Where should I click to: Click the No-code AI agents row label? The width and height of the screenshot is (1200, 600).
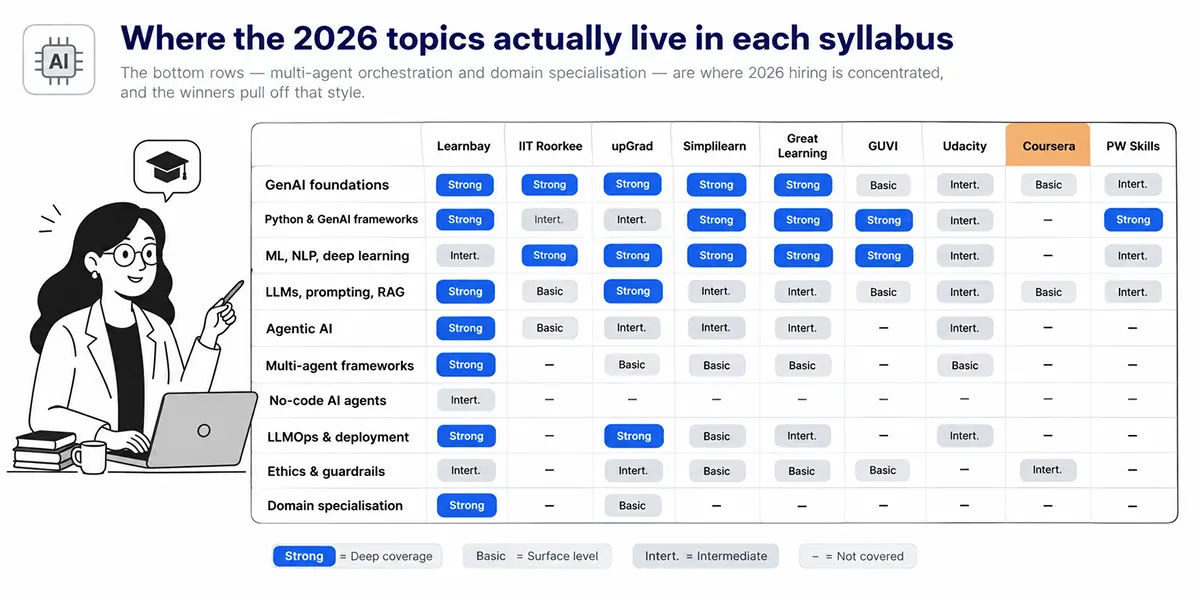point(328,401)
